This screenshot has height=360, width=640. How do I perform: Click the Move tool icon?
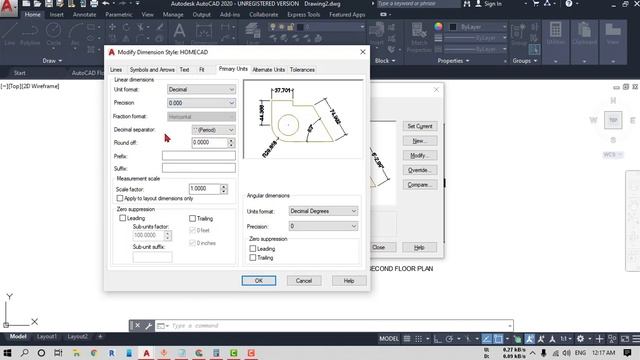pyautogui.click(x=112, y=27)
